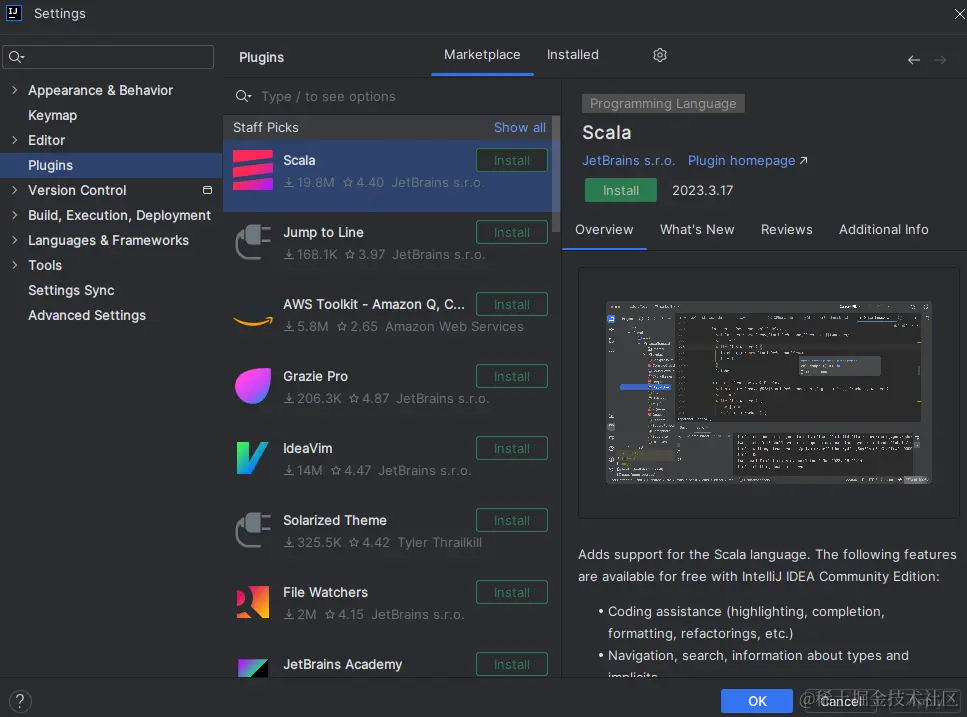This screenshot has height=717, width=967.
Task: Open the Plugin homepage link
Action: (747, 160)
